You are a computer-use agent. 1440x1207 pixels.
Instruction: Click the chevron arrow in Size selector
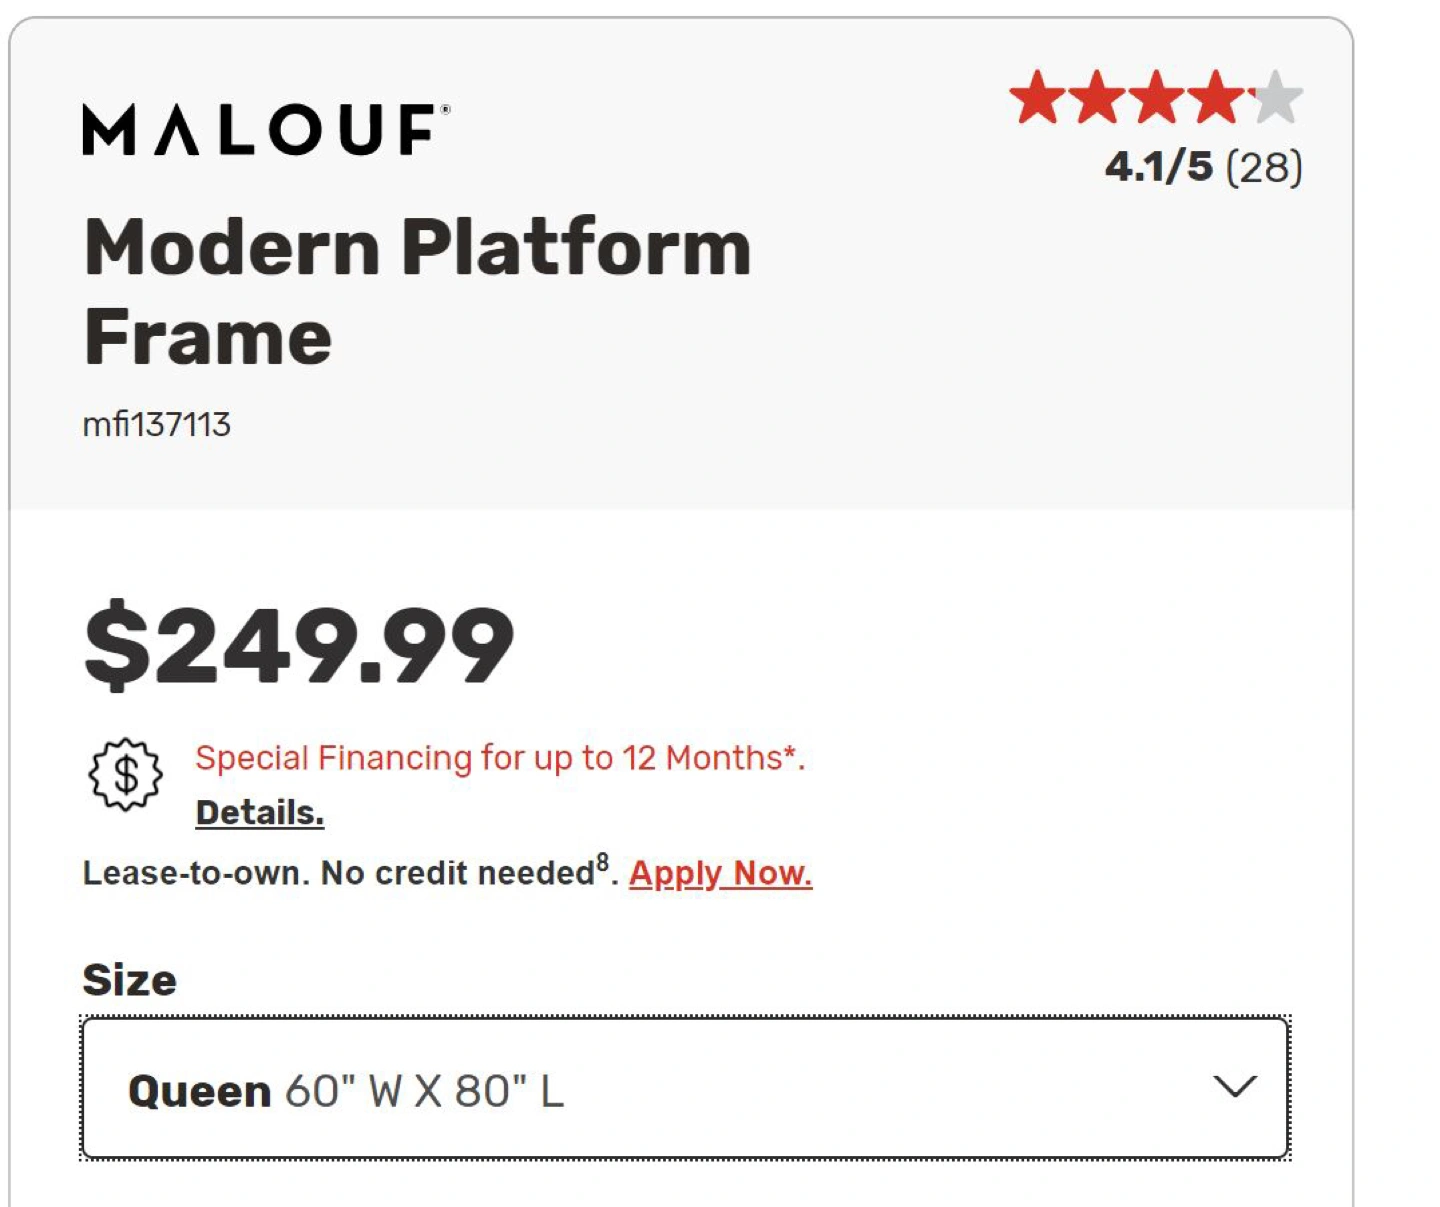[x=1234, y=1087]
